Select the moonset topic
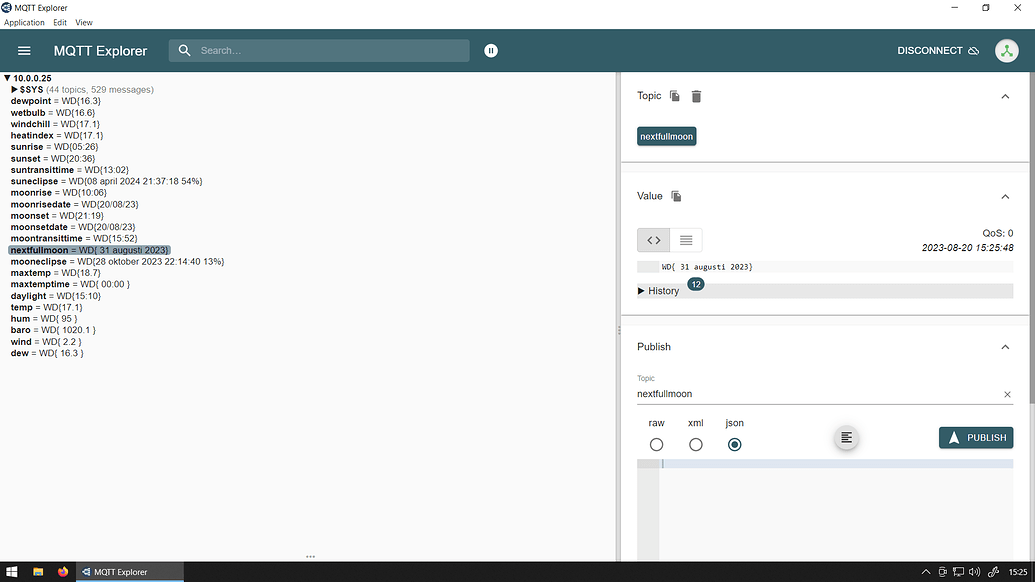The width and height of the screenshot is (1035, 582). click(57, 216)
